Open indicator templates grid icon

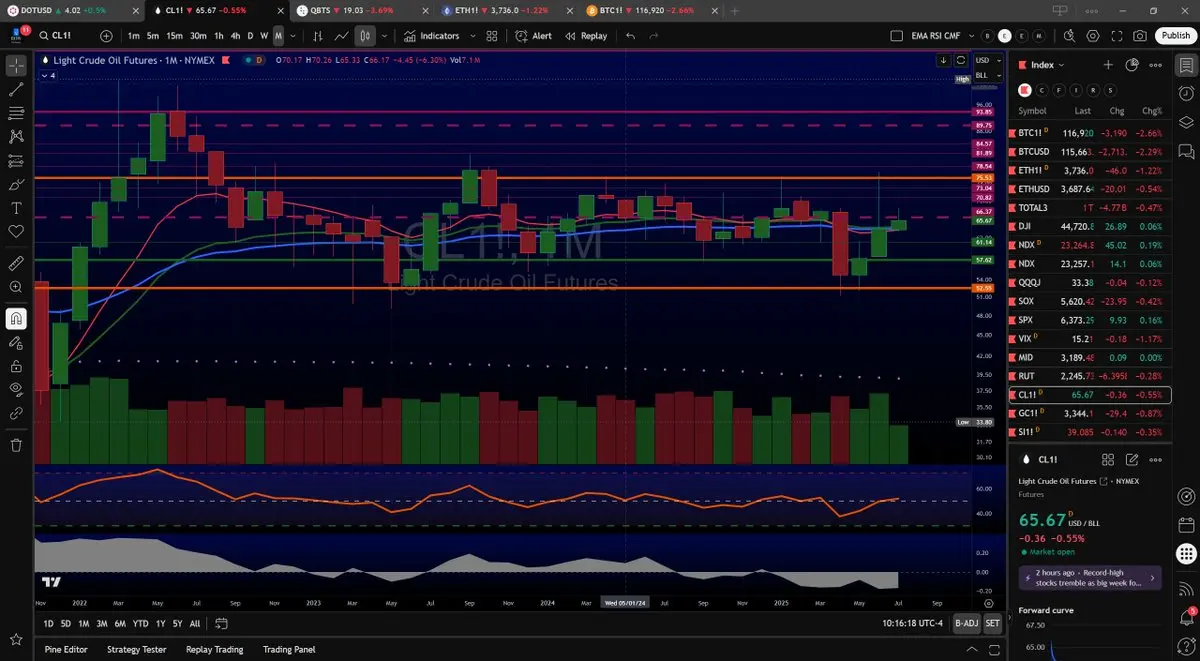pyautogui.click(x=491, y=35)
